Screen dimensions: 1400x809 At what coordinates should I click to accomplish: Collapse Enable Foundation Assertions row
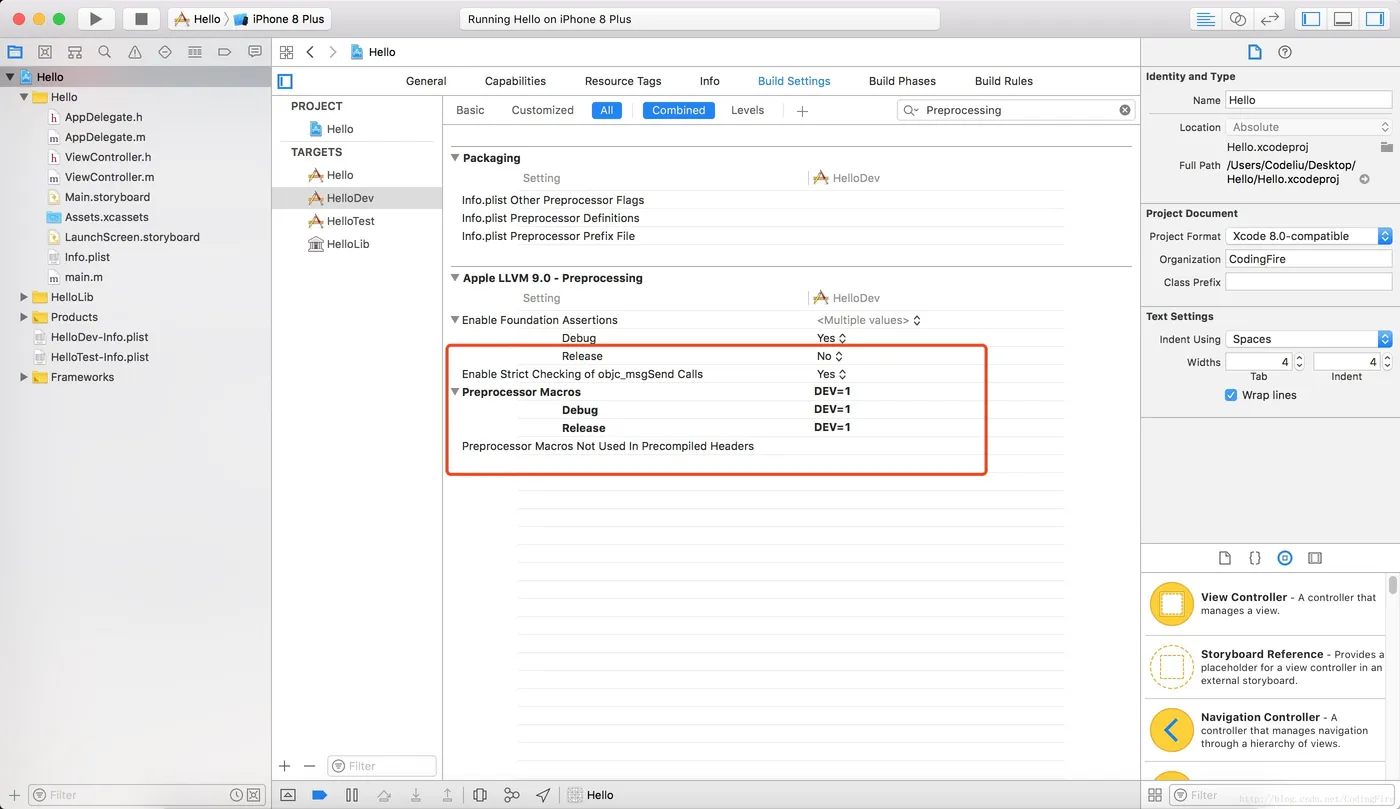455,320
